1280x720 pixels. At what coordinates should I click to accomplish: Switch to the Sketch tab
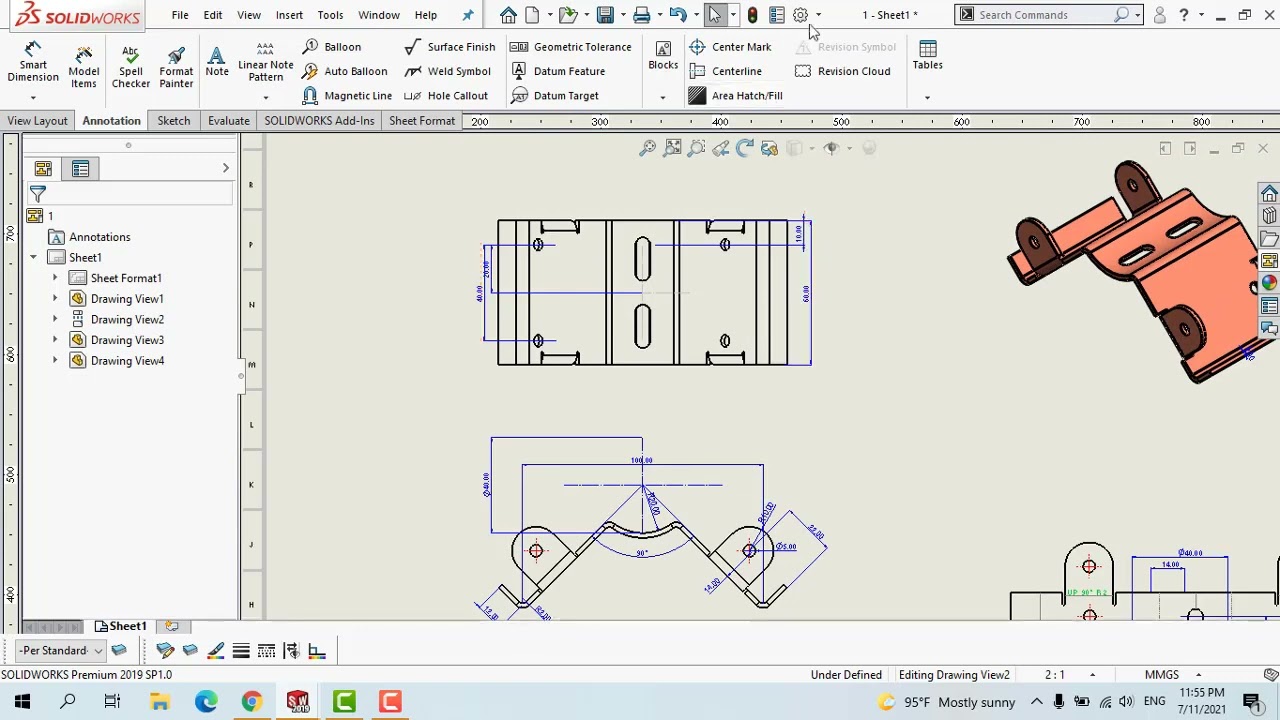(x=173, y=121)
